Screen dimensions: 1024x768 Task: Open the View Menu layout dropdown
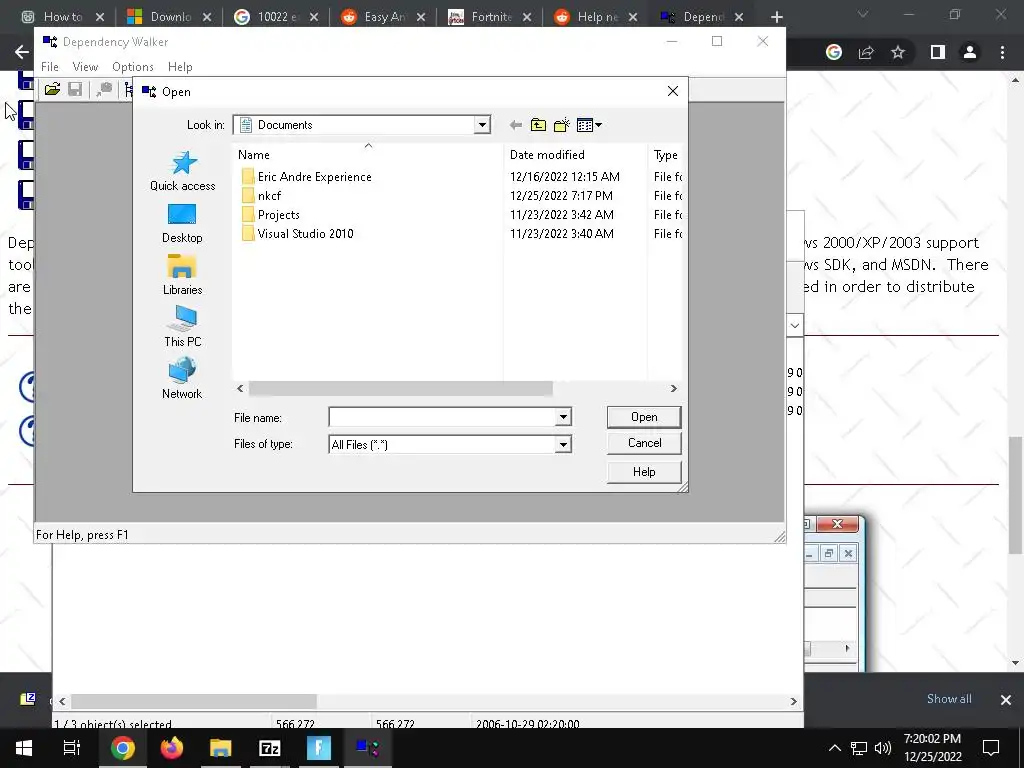click(589, 125)
